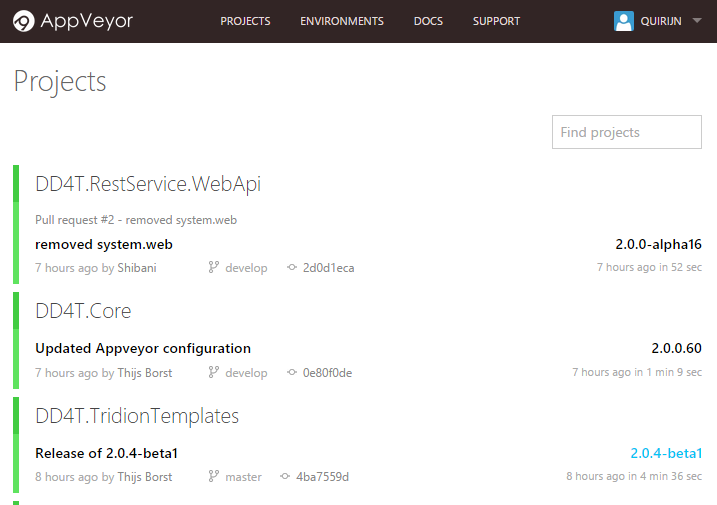Click the AppVeyor logo icon
The height and width of the screenshot is (505, 717).
(24, 21)
